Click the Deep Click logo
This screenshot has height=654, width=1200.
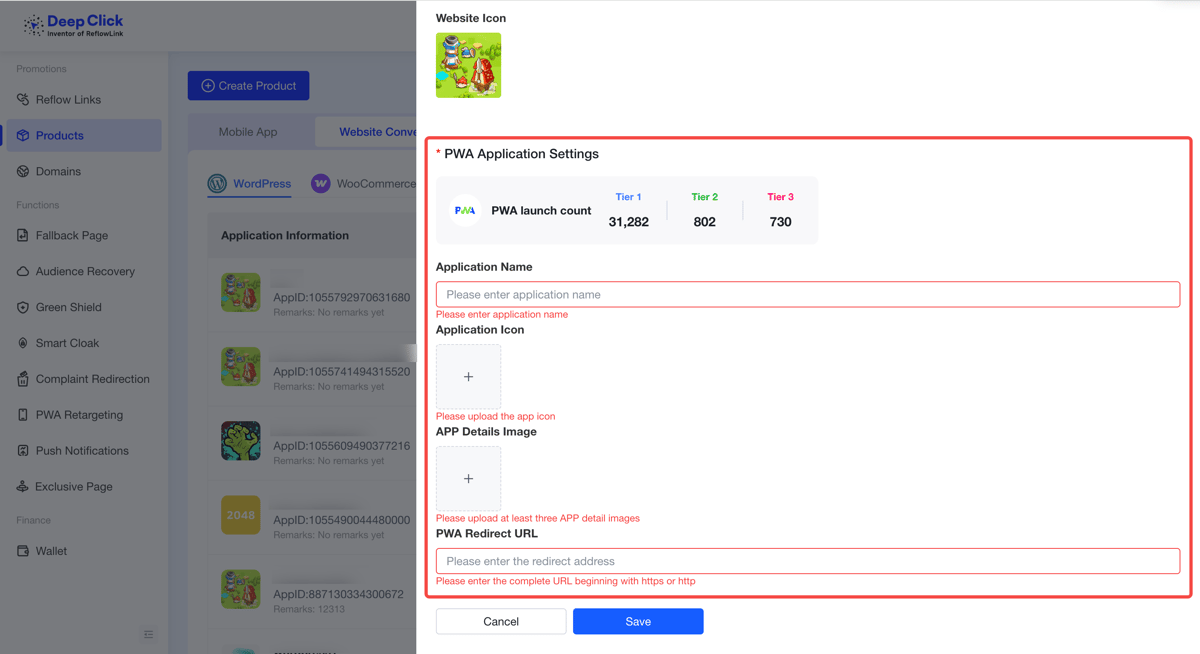point(73,25)
